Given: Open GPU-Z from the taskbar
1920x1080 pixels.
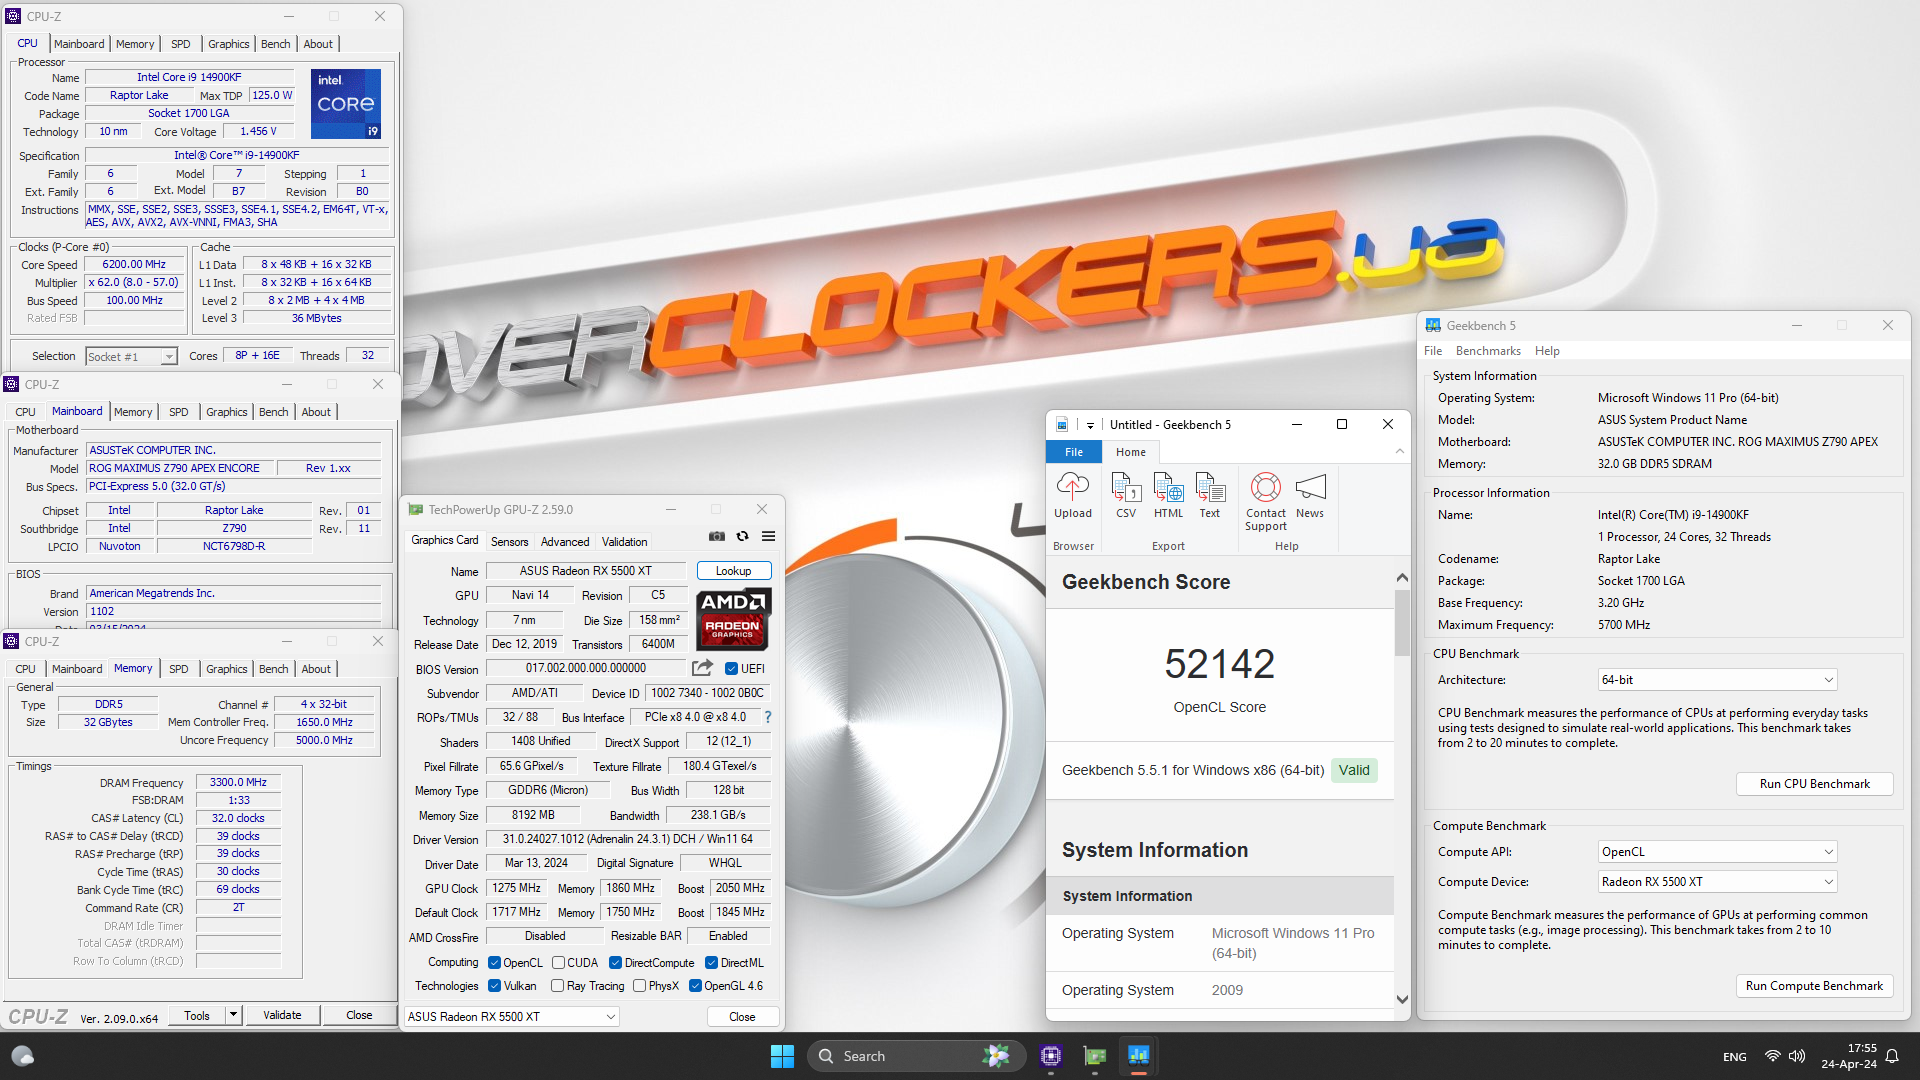Looking at the screenshot, I should [x=1095, y=1056].
